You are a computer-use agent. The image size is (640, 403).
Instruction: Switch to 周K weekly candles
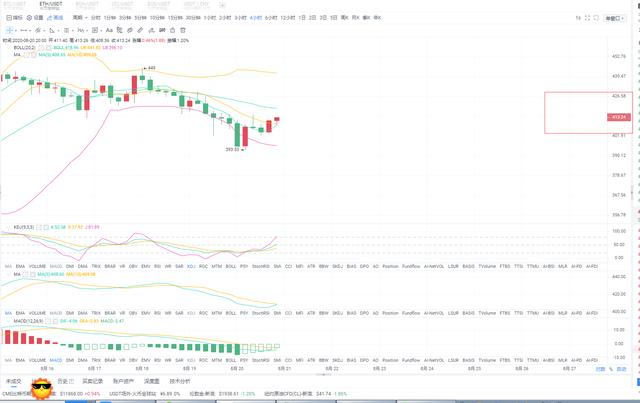pos(344,18)
